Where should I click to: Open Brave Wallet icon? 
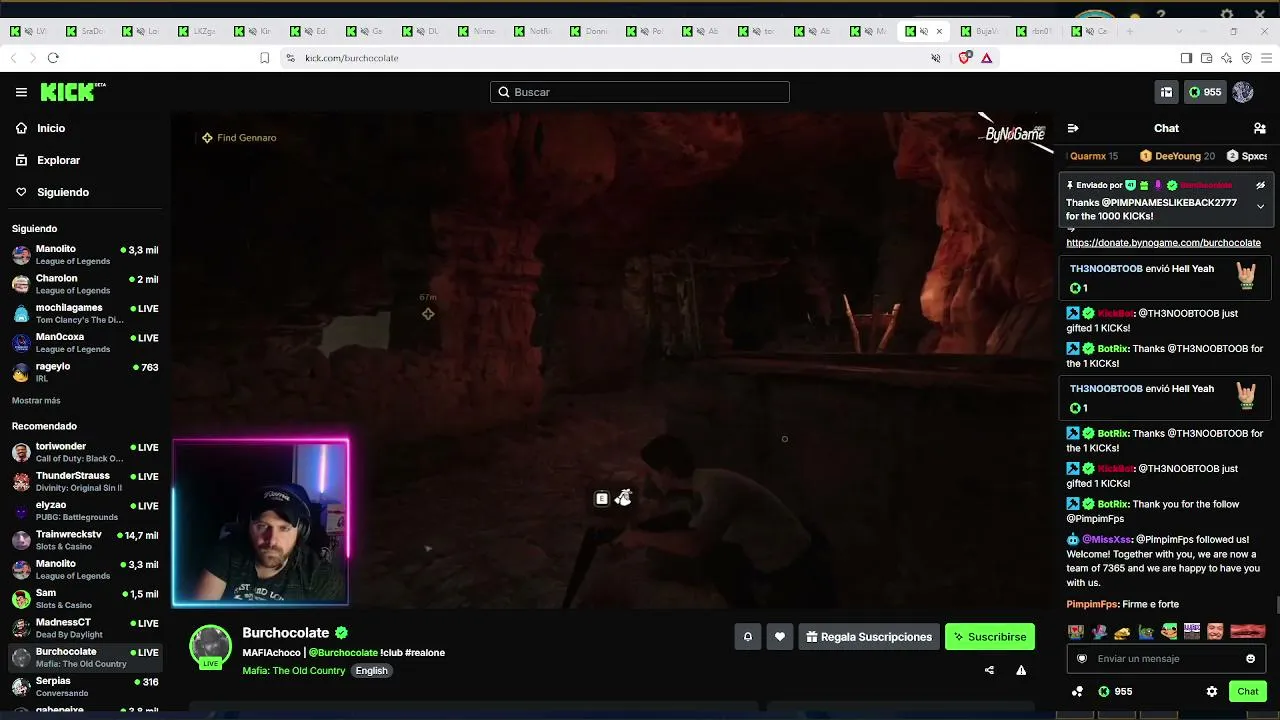tap(1206, 58)
